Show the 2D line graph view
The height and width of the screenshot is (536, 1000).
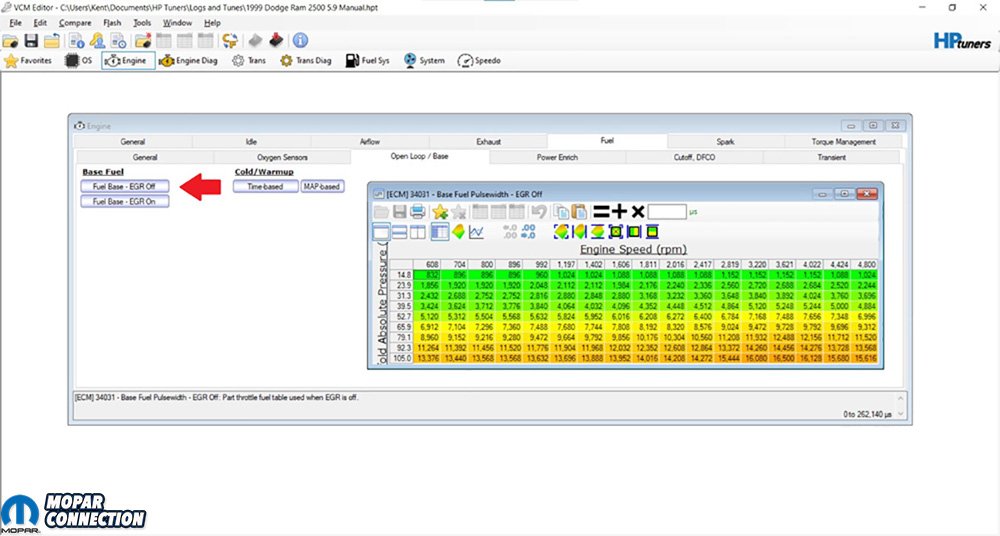477,231
